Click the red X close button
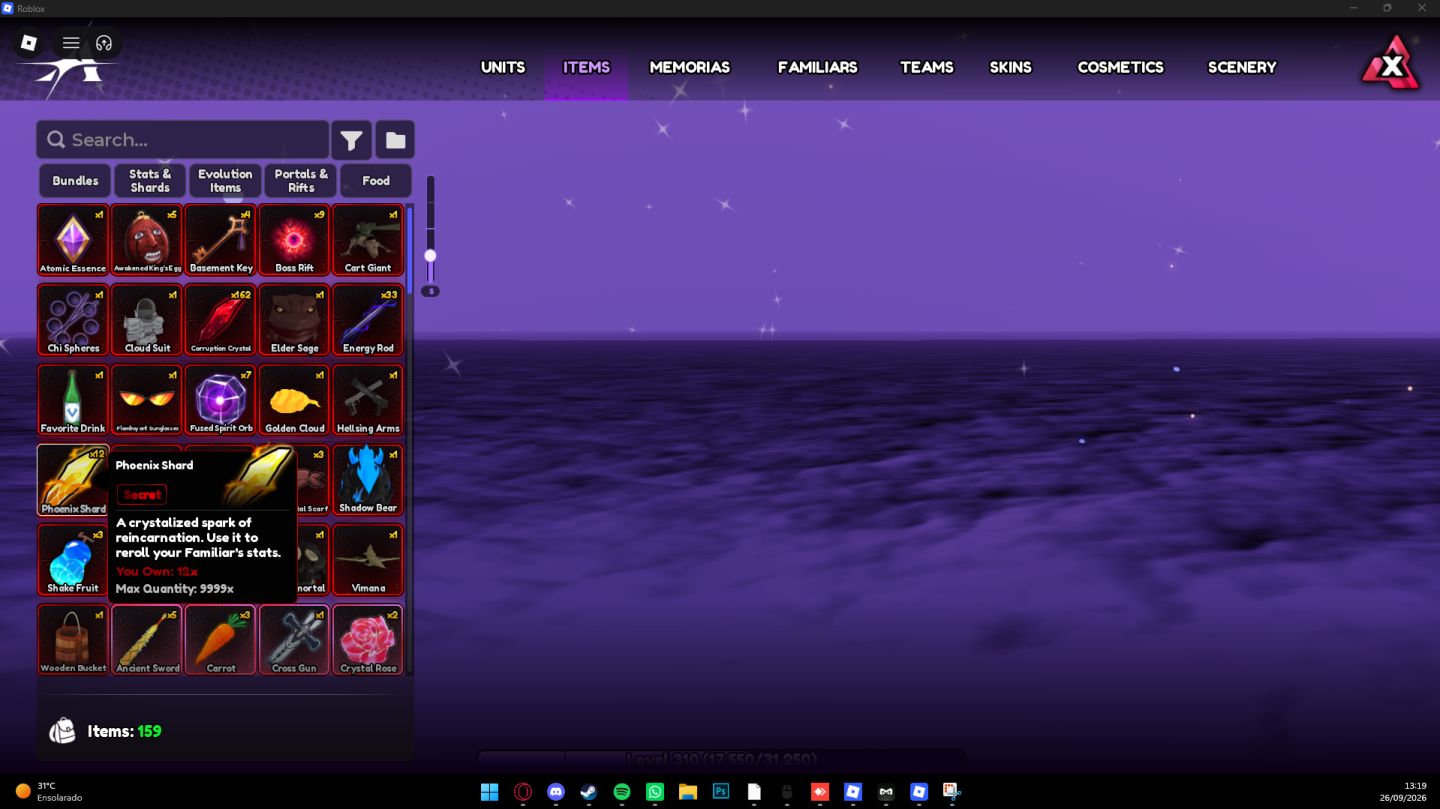The image size is (1440, 809). [1391, 65]
